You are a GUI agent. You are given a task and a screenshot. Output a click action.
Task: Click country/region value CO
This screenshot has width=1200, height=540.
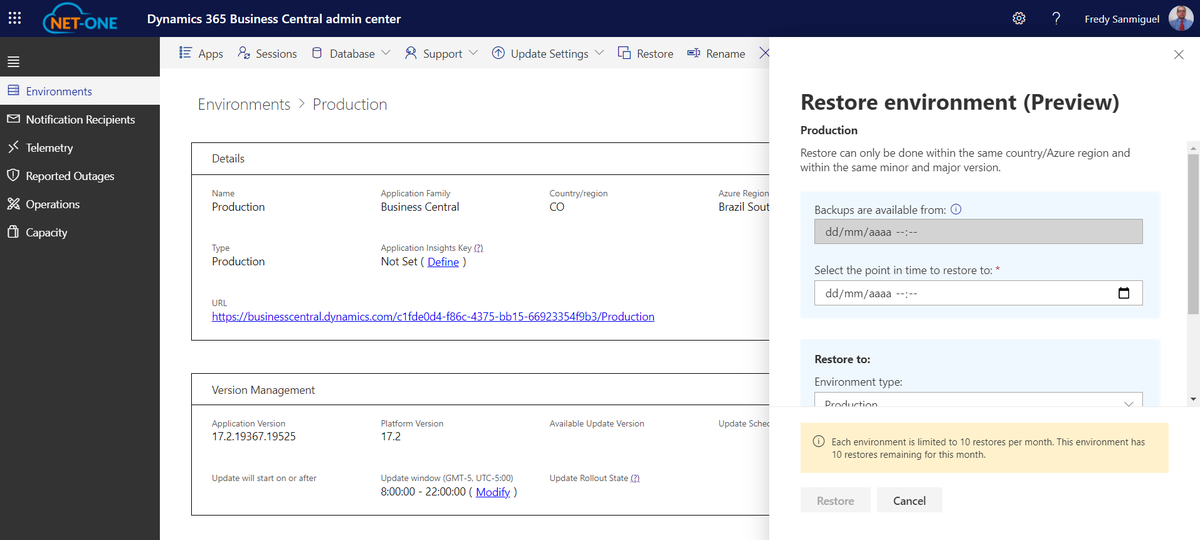click(557, 207)
